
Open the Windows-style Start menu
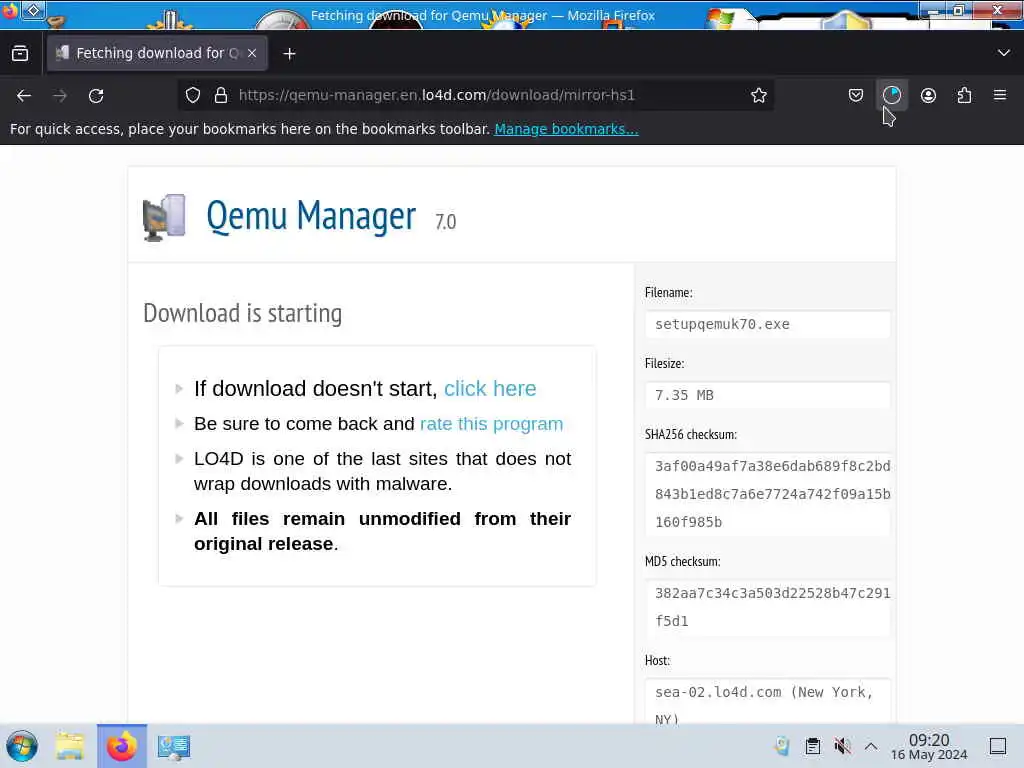(22, 746)
